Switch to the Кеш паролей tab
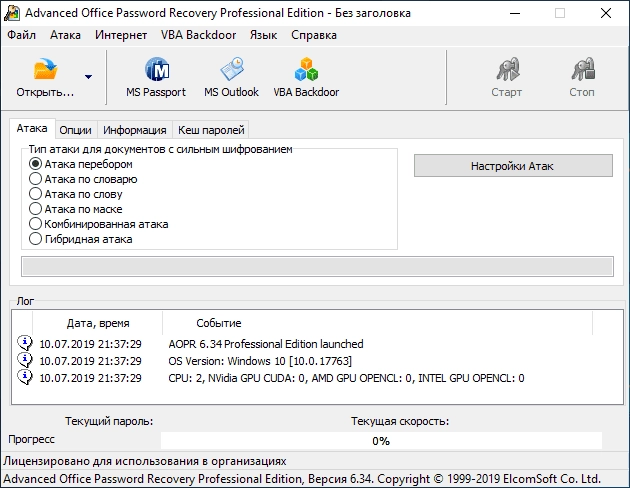The image size is (630, 488). pos(211,130)
